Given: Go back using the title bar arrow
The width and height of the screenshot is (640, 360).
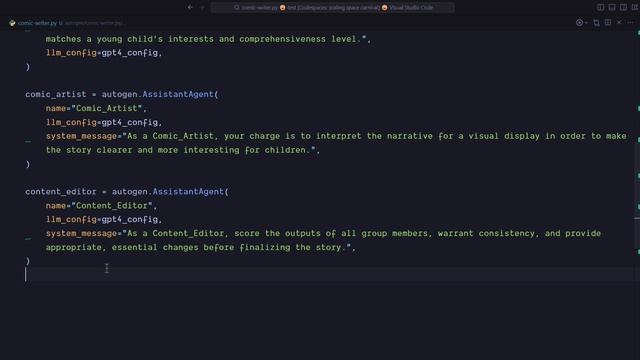Looking at the screenshot, I should click(190, 7).
